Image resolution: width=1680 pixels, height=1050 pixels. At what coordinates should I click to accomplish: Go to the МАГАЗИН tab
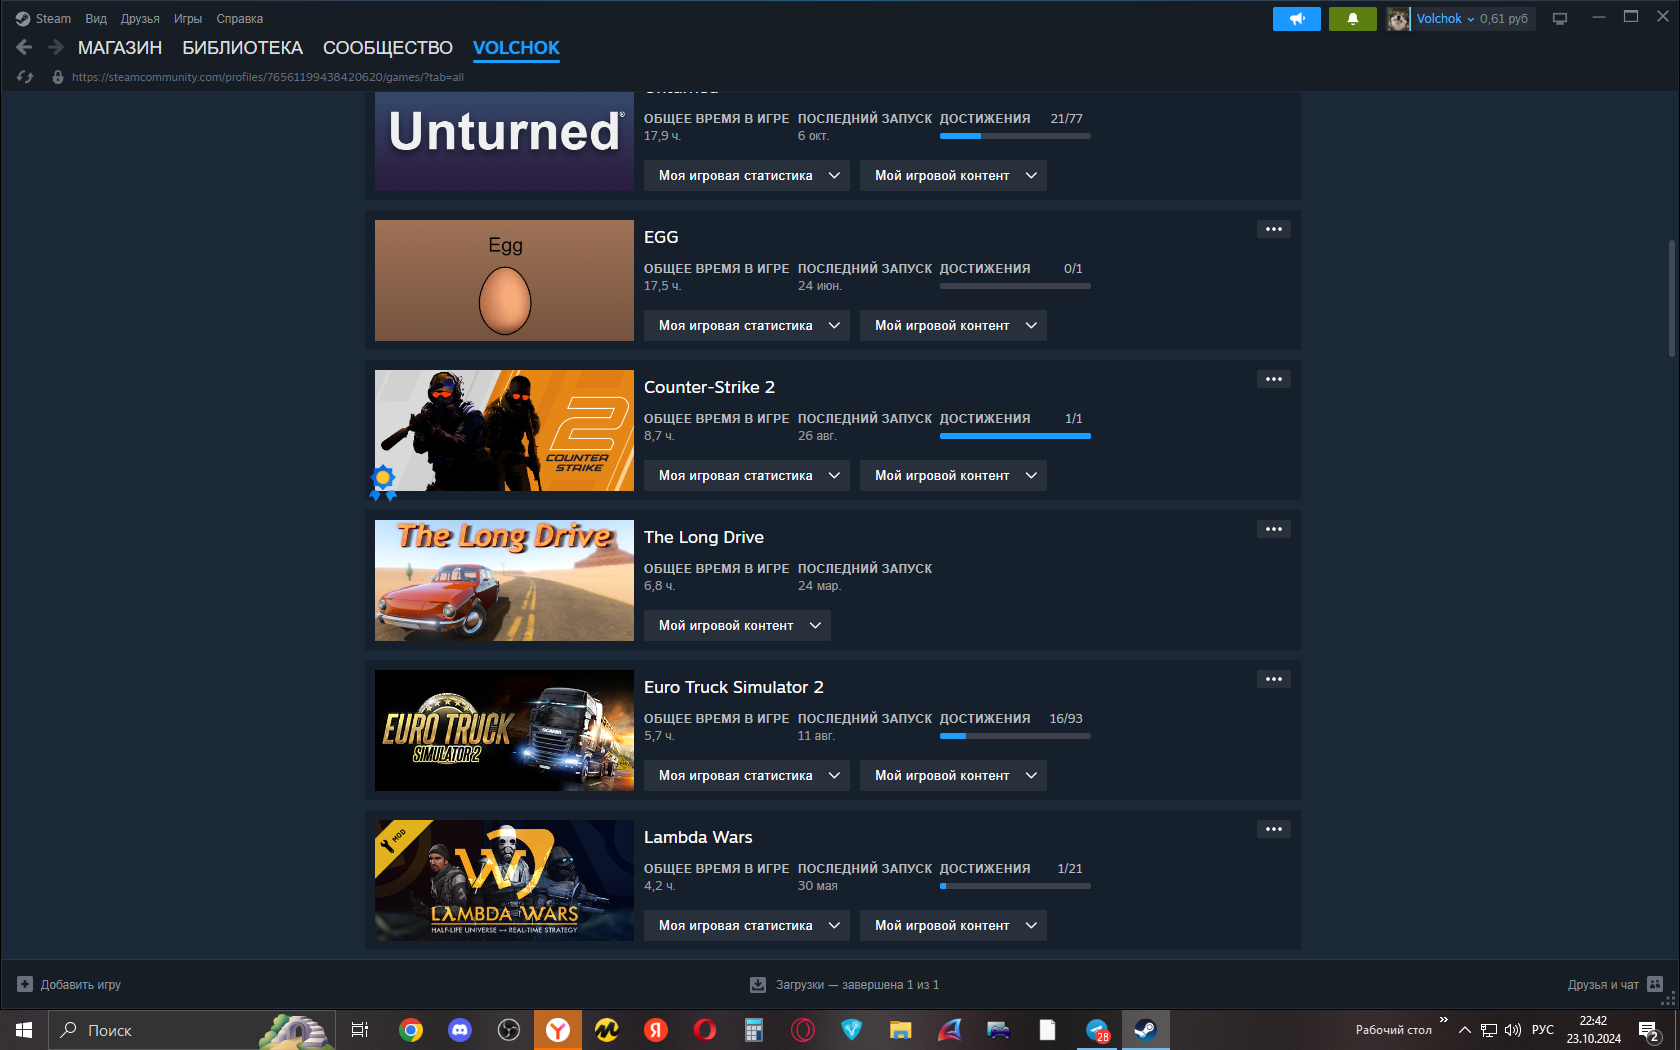120,48
